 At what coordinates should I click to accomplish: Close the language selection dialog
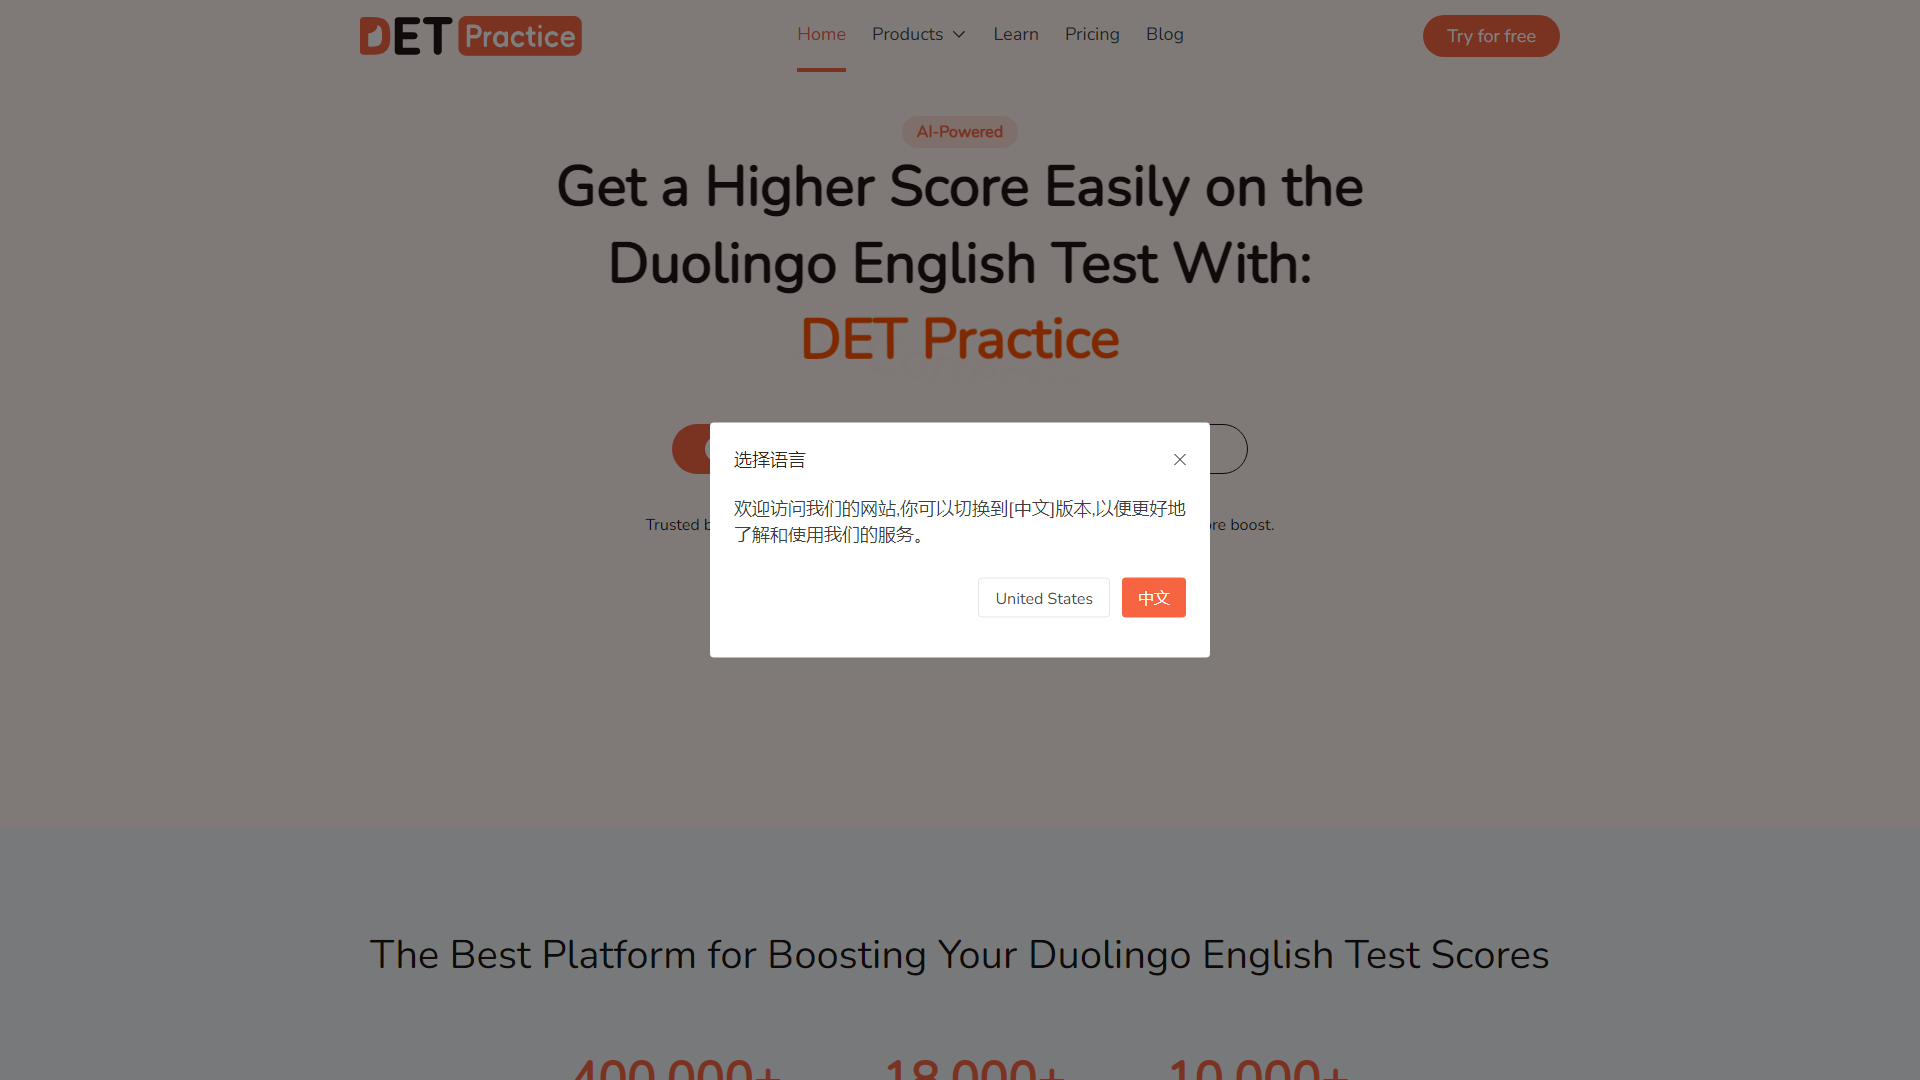(1179, 459)
